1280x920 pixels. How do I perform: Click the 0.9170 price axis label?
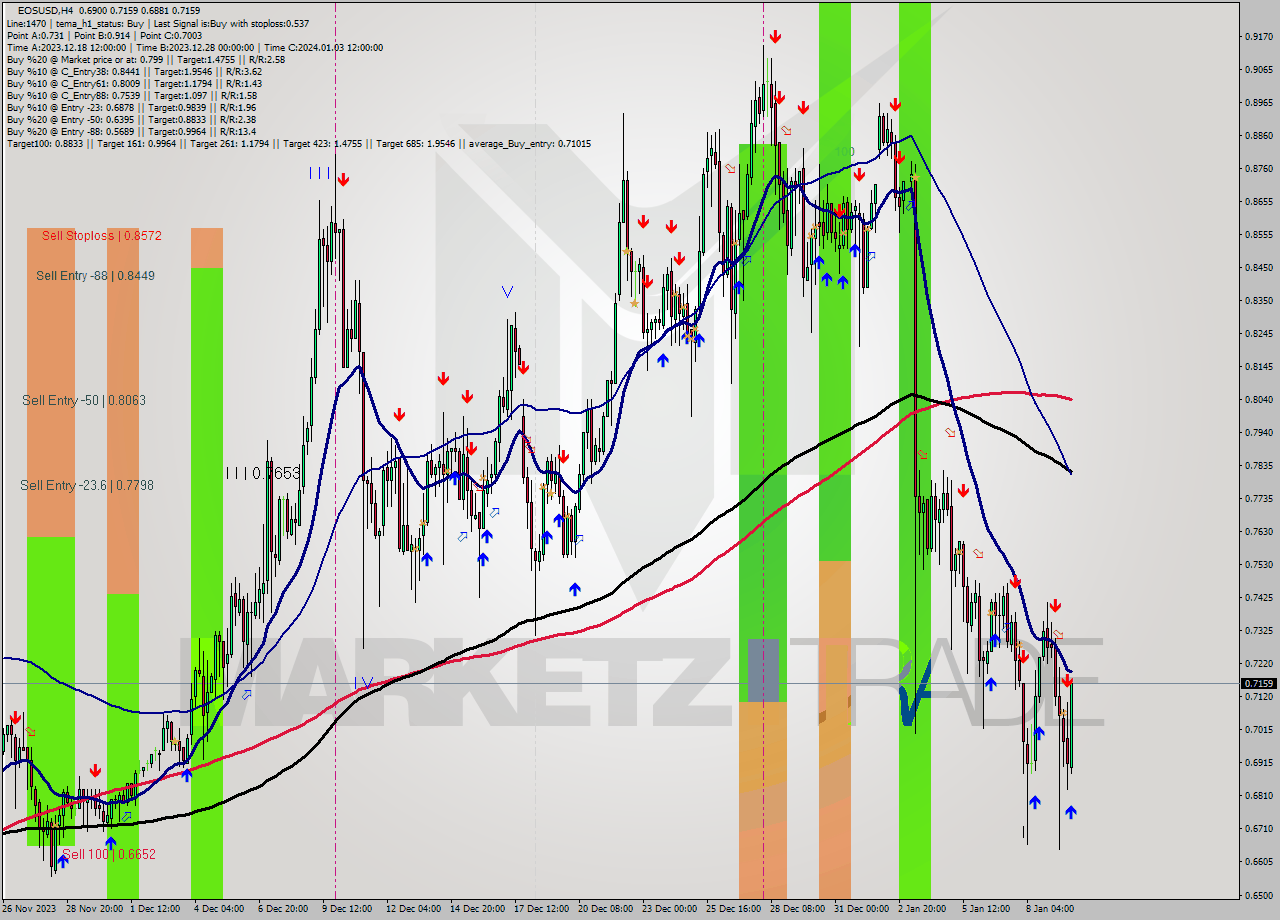pos(1259,37)
